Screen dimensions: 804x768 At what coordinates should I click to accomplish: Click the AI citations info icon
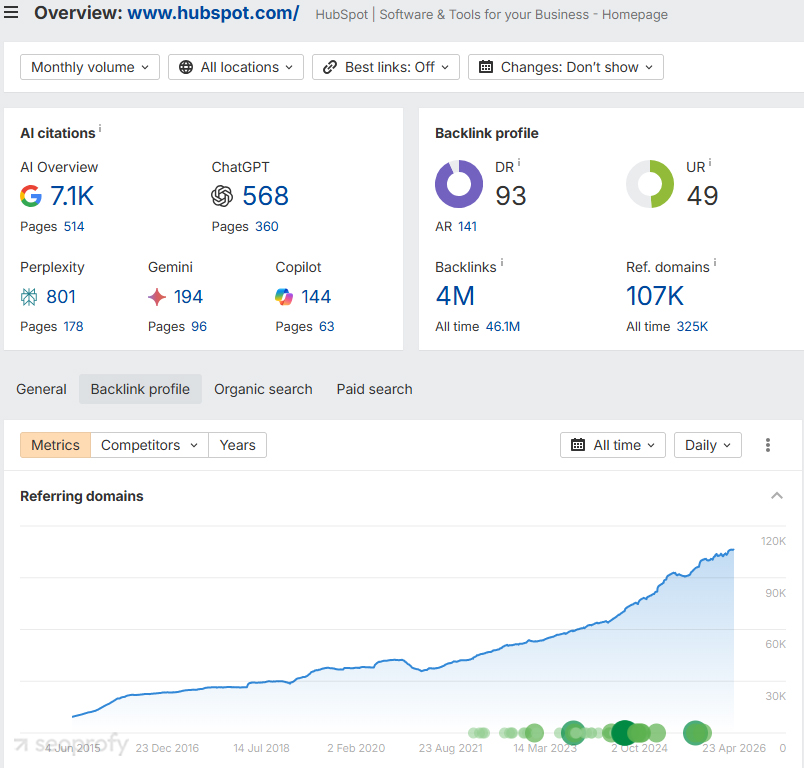point(100,128)
